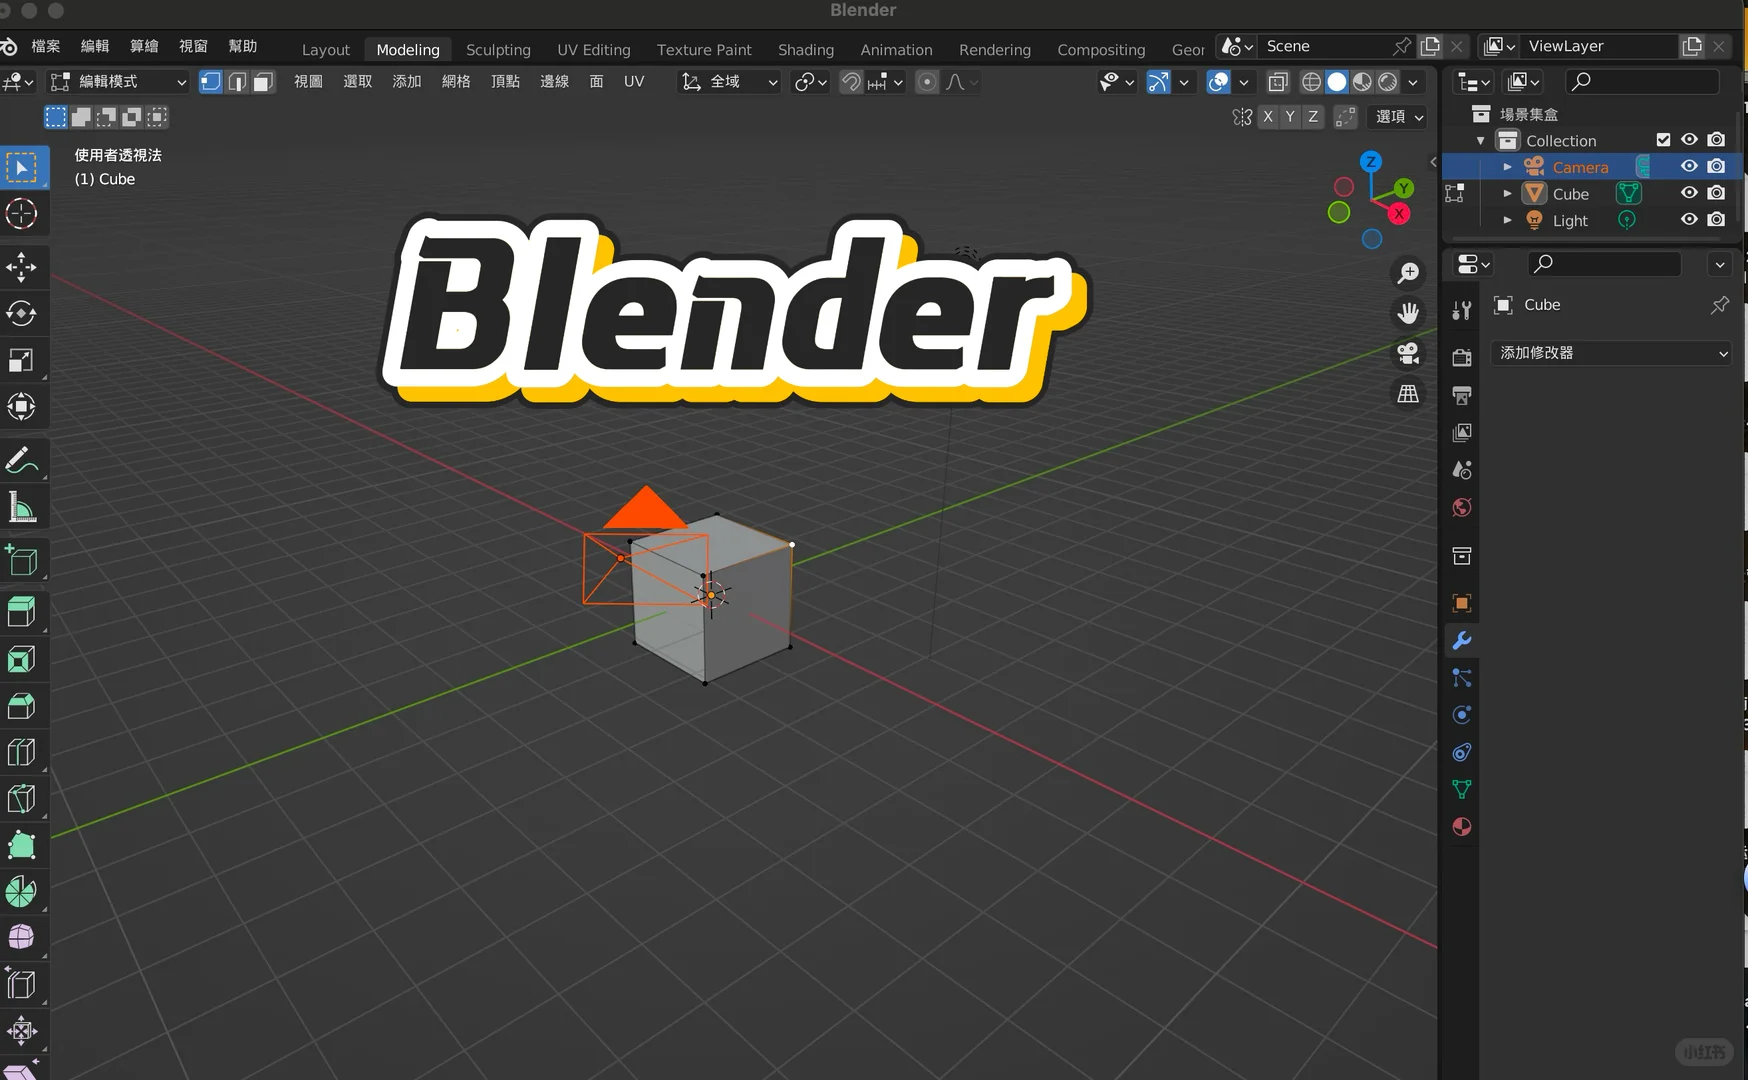
Task: Open the Material properties tab
Action: coord(1462,827)
